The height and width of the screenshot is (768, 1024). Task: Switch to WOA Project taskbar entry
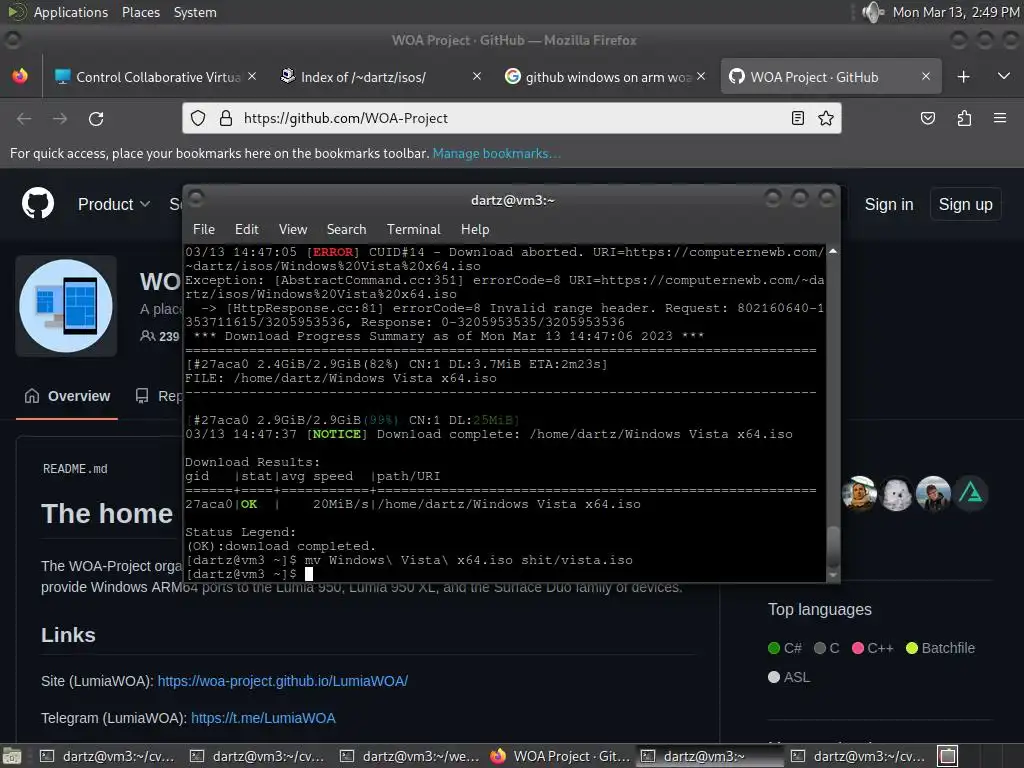coord(561,756)
